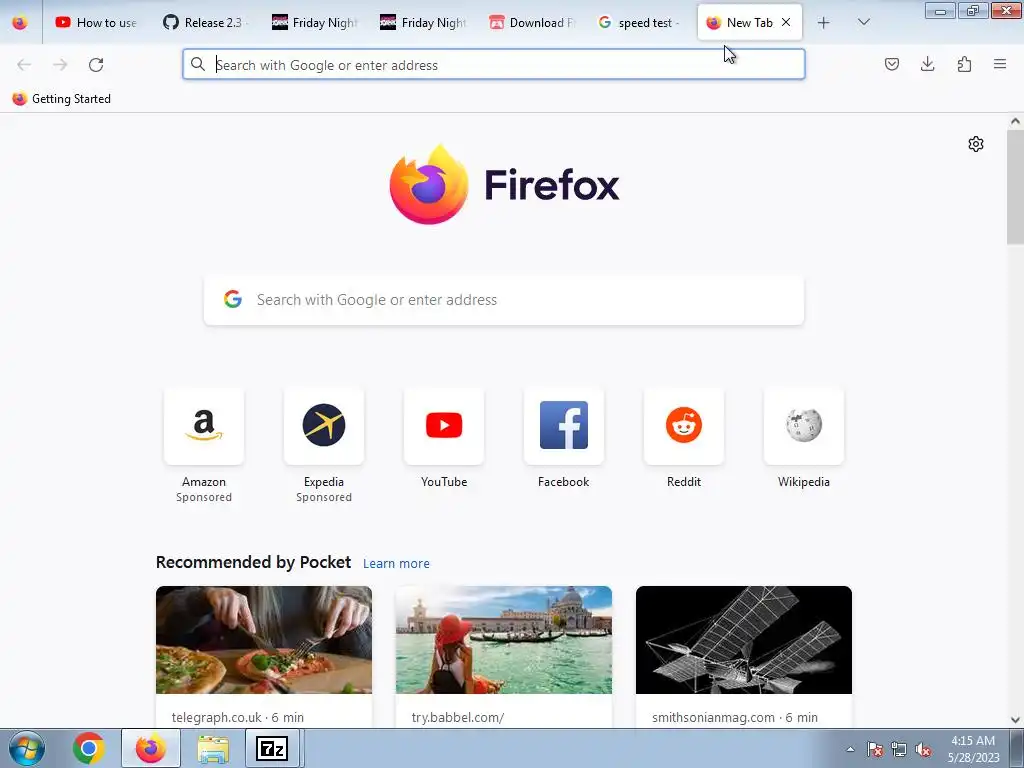Open the Firefox View pinned icon
The image size is (1024, 768).
[20, 23]
